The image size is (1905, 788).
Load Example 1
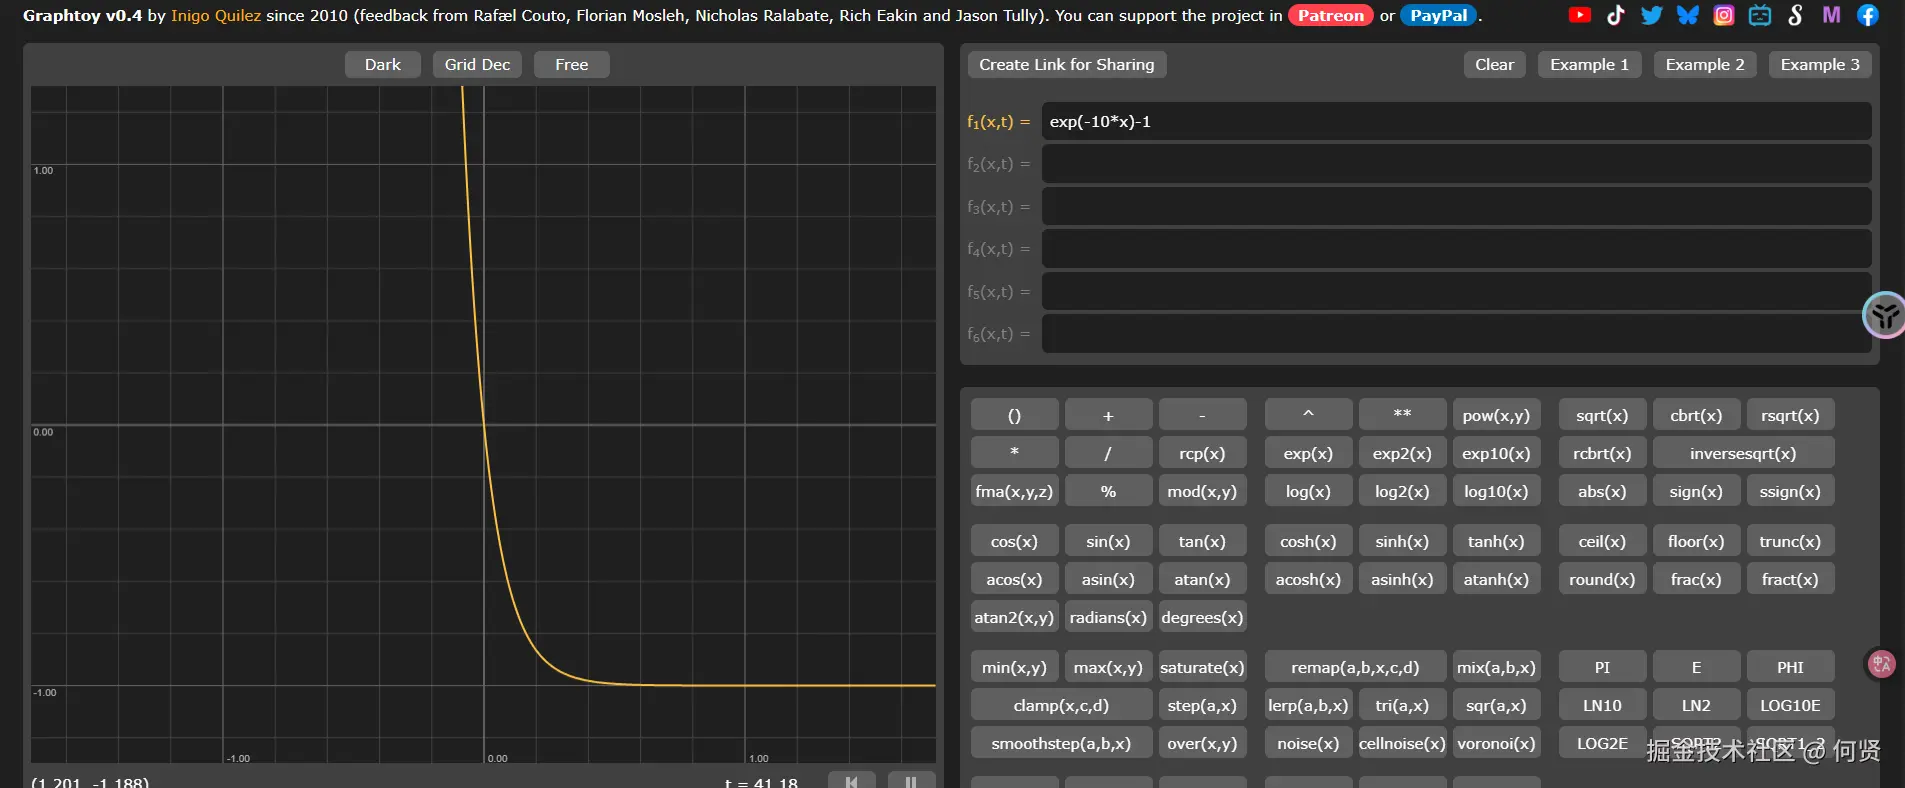(1590, 64)
